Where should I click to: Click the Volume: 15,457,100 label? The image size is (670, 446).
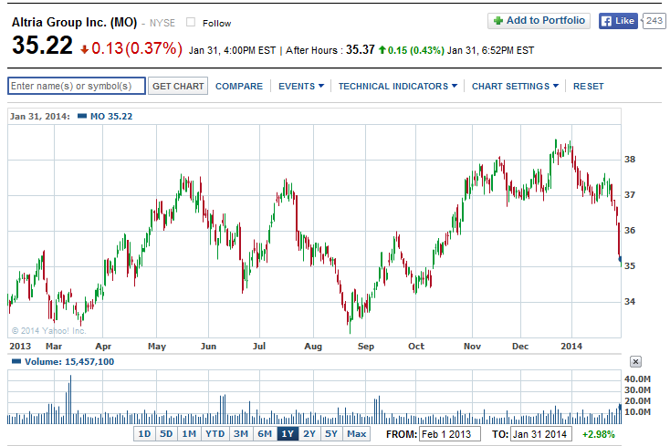click(x=69, y=362)
